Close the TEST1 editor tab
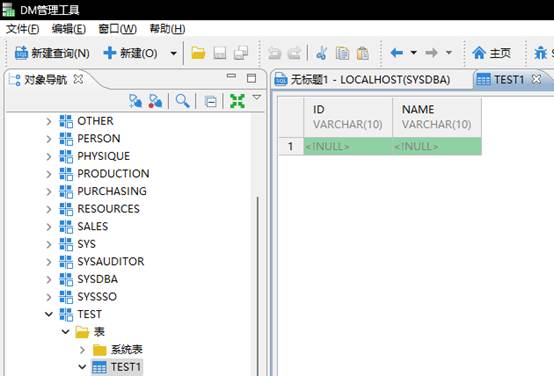The image size is (554, 376). [536, 79]
